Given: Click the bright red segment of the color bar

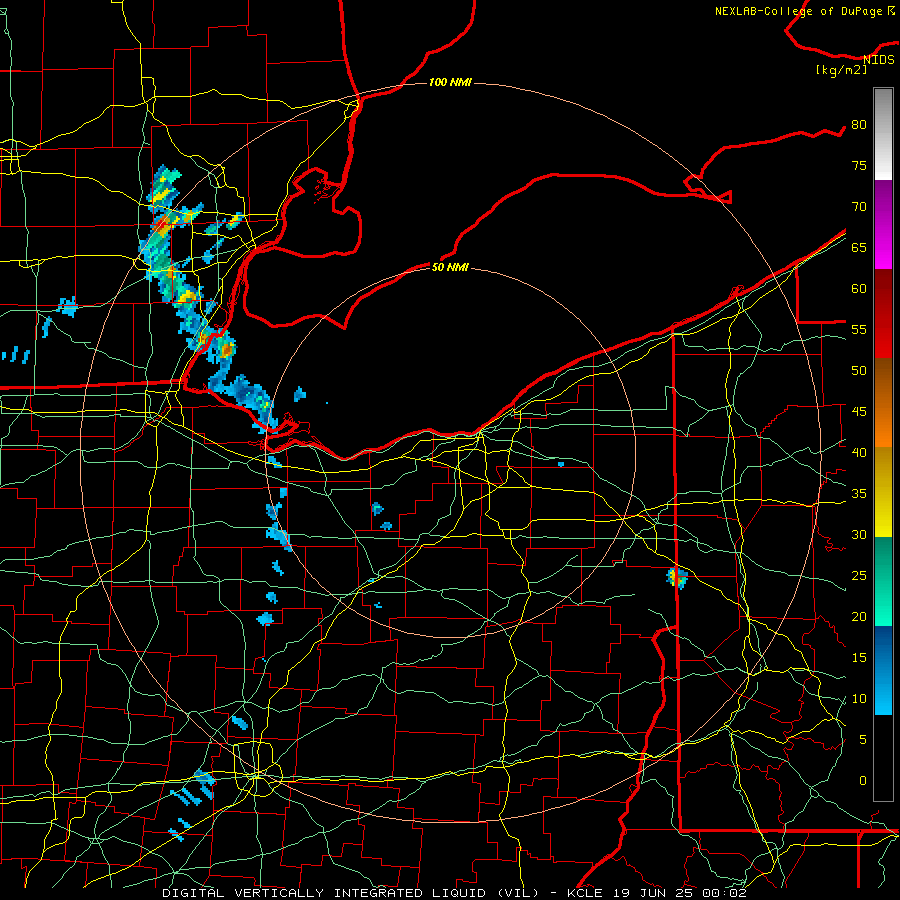Looking at the screenshot, I should 883,314.
